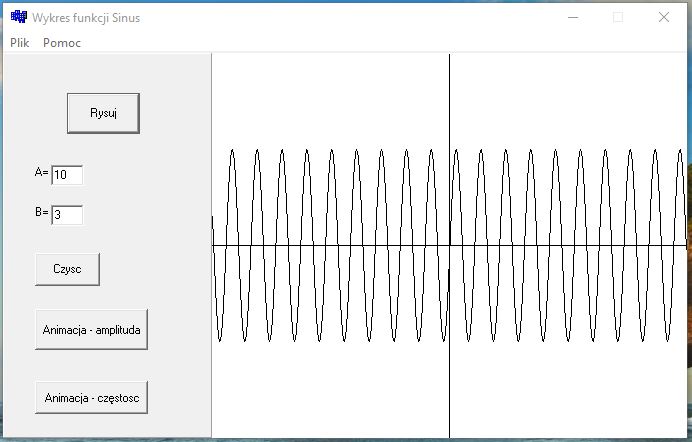Maximize the Wykres funkcji Sinus window
Screen dimensions: 692x442
tap(618, 17)
